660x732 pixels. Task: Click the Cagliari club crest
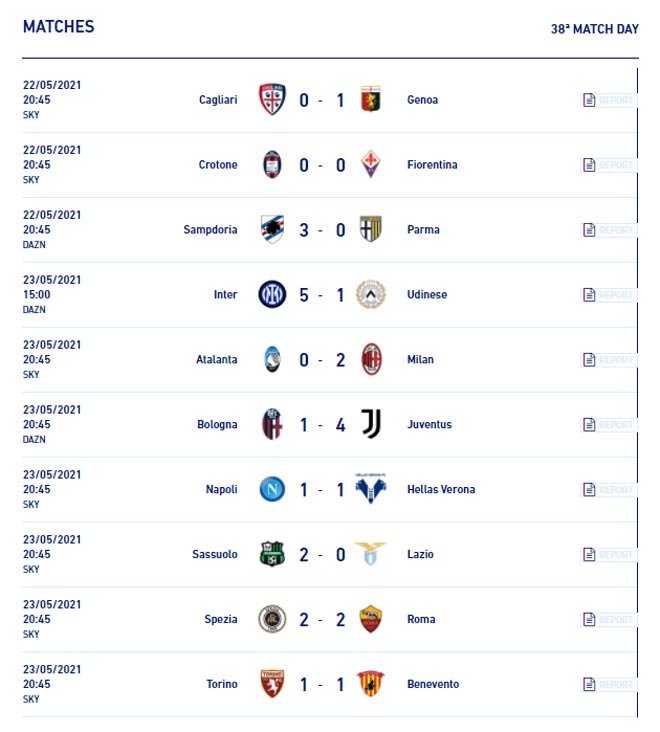[x=272, y=99]
